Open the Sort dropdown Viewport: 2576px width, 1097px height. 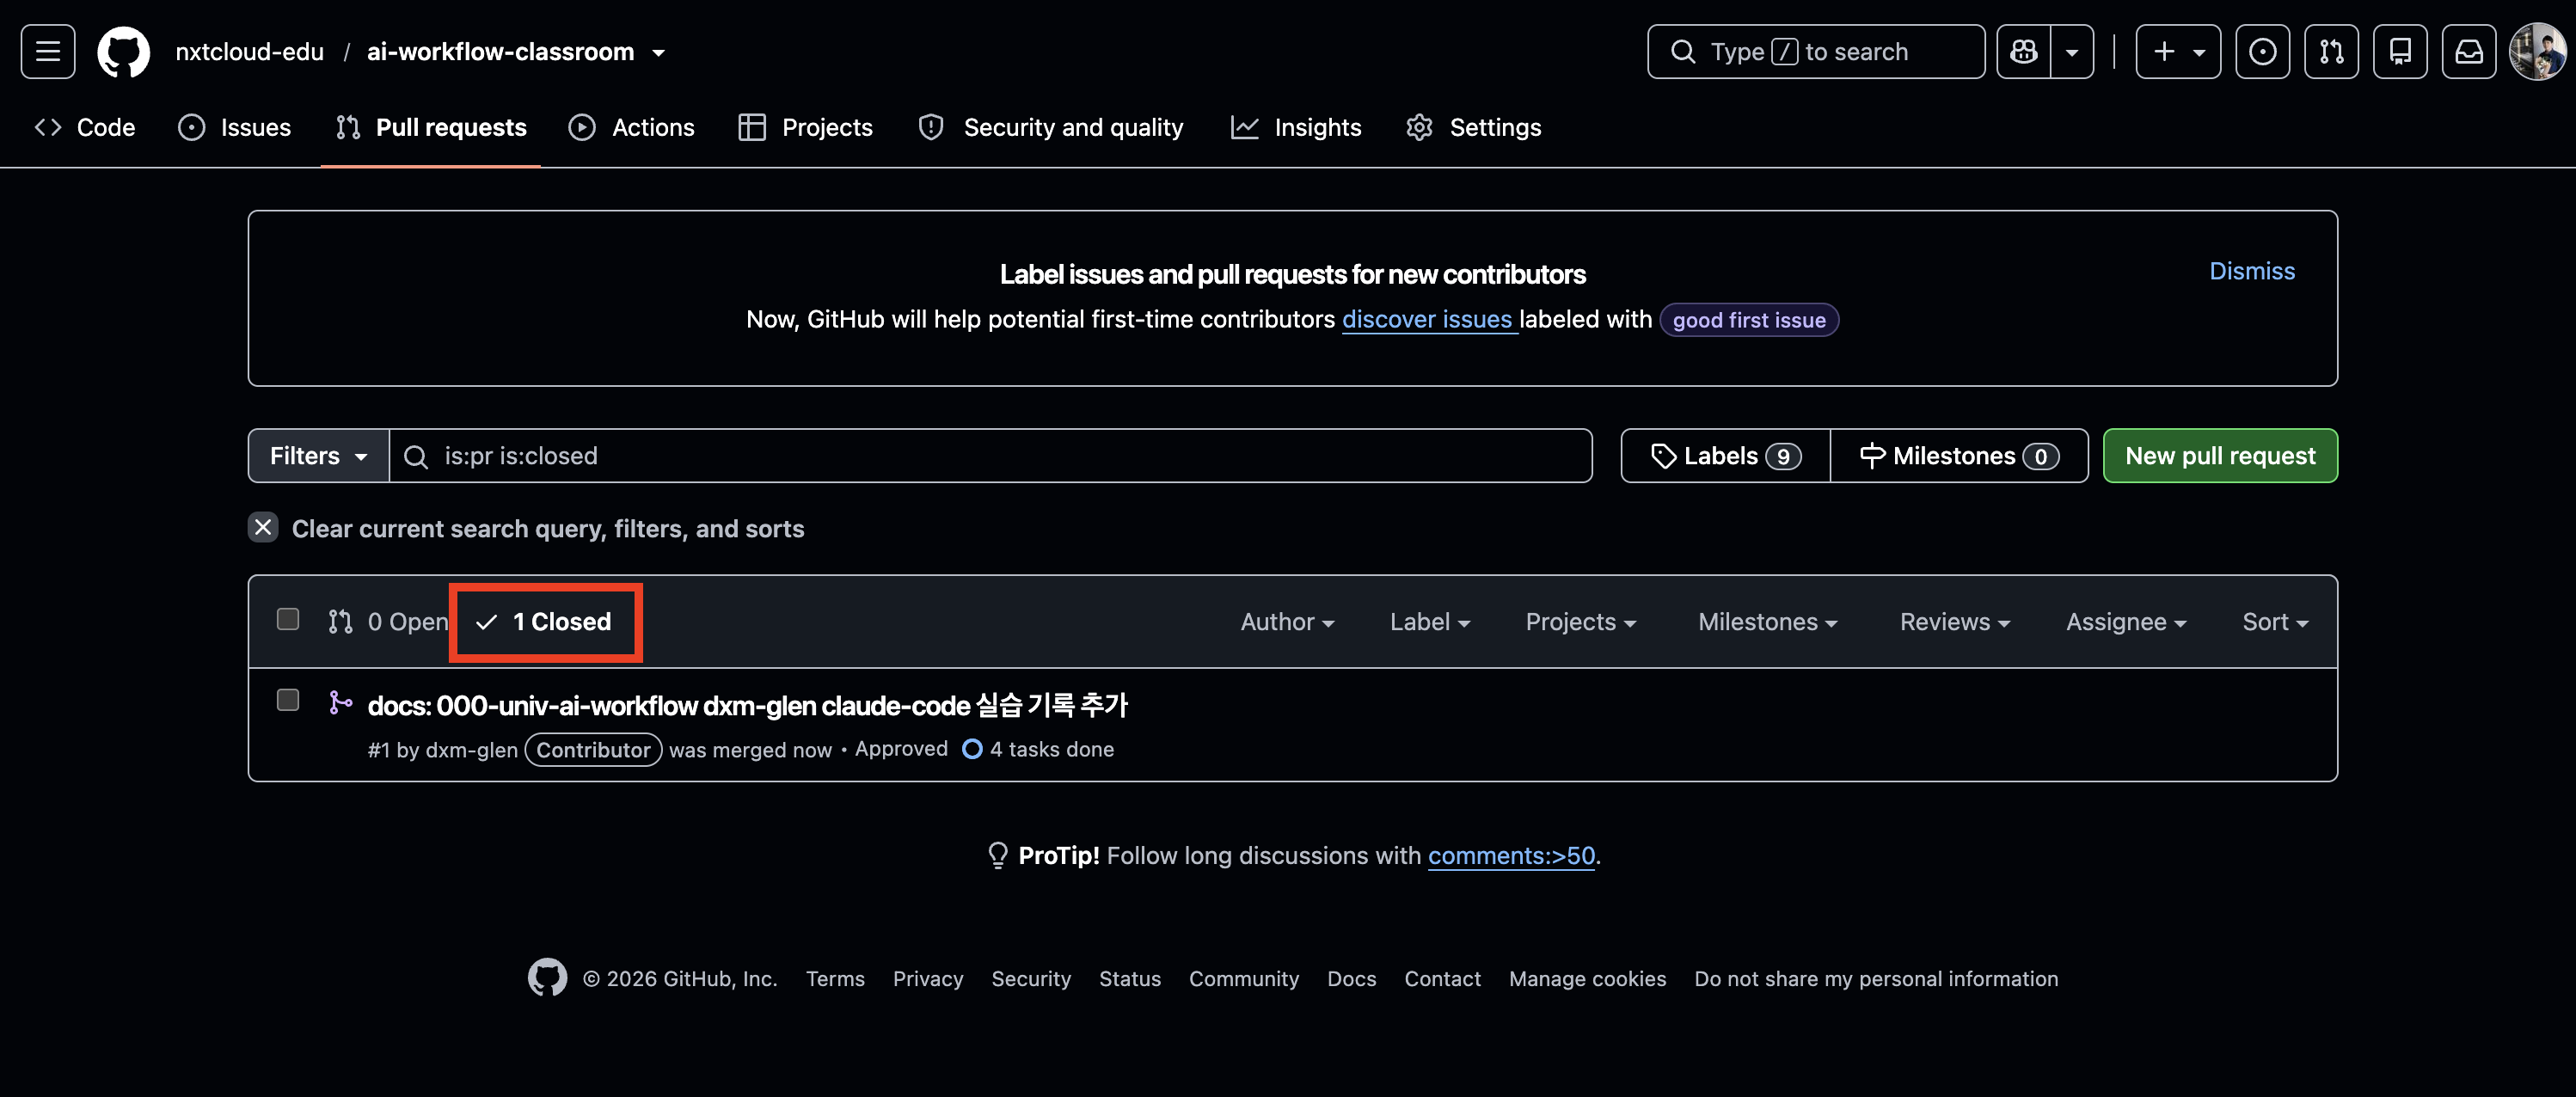click(x=2274, y=622)
